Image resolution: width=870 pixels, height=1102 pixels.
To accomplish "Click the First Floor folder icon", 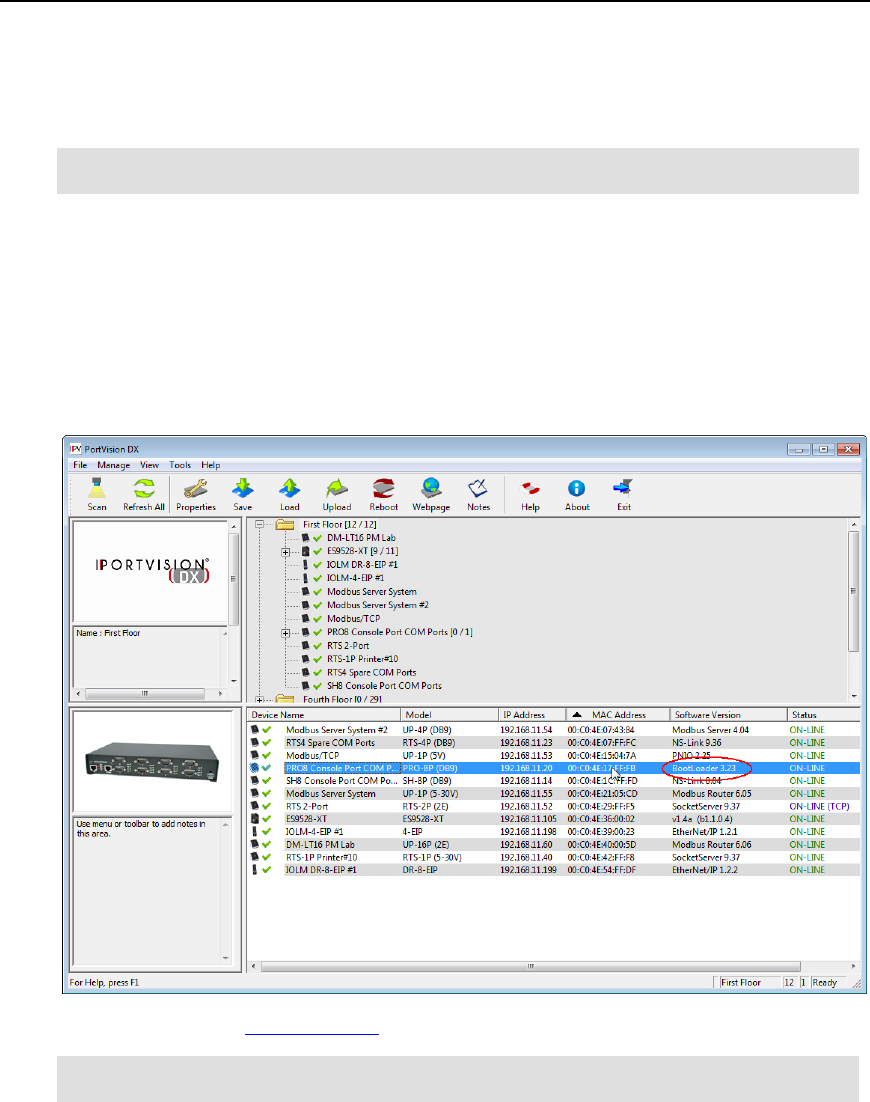I will (285, 524).
